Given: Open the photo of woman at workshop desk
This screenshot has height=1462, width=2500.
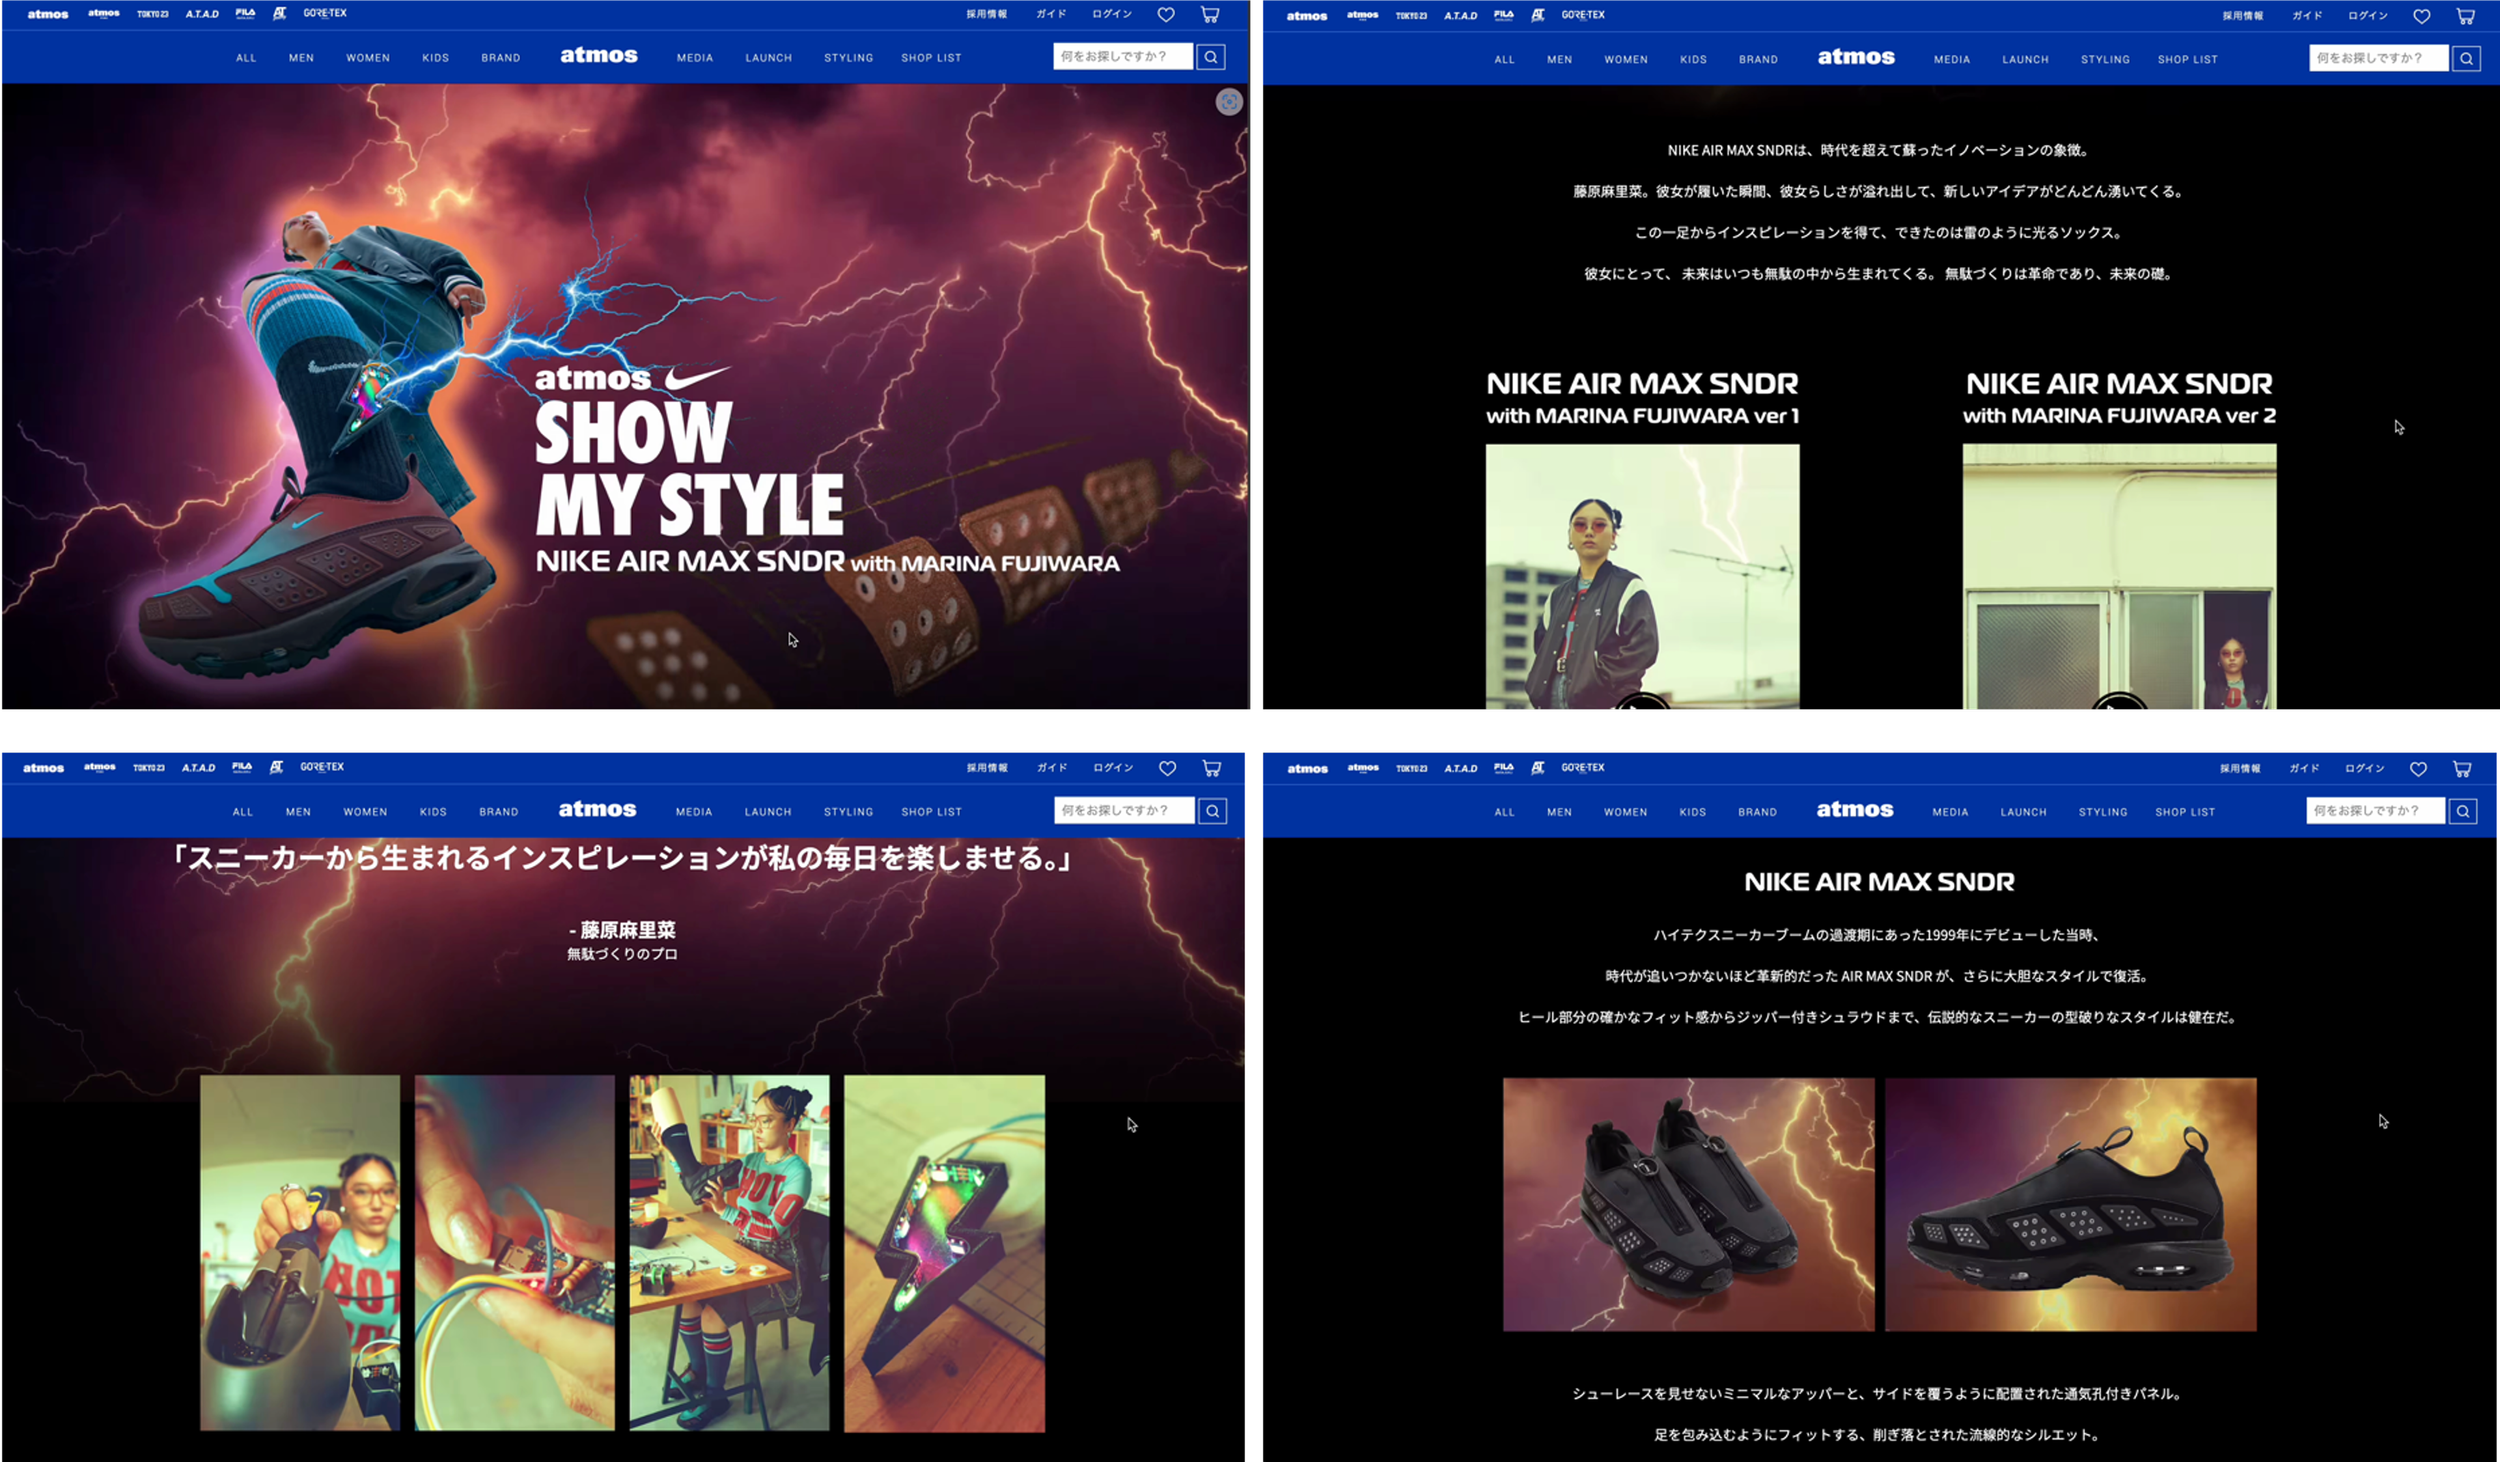Looking at the screenshot, I should point(729,1253).
